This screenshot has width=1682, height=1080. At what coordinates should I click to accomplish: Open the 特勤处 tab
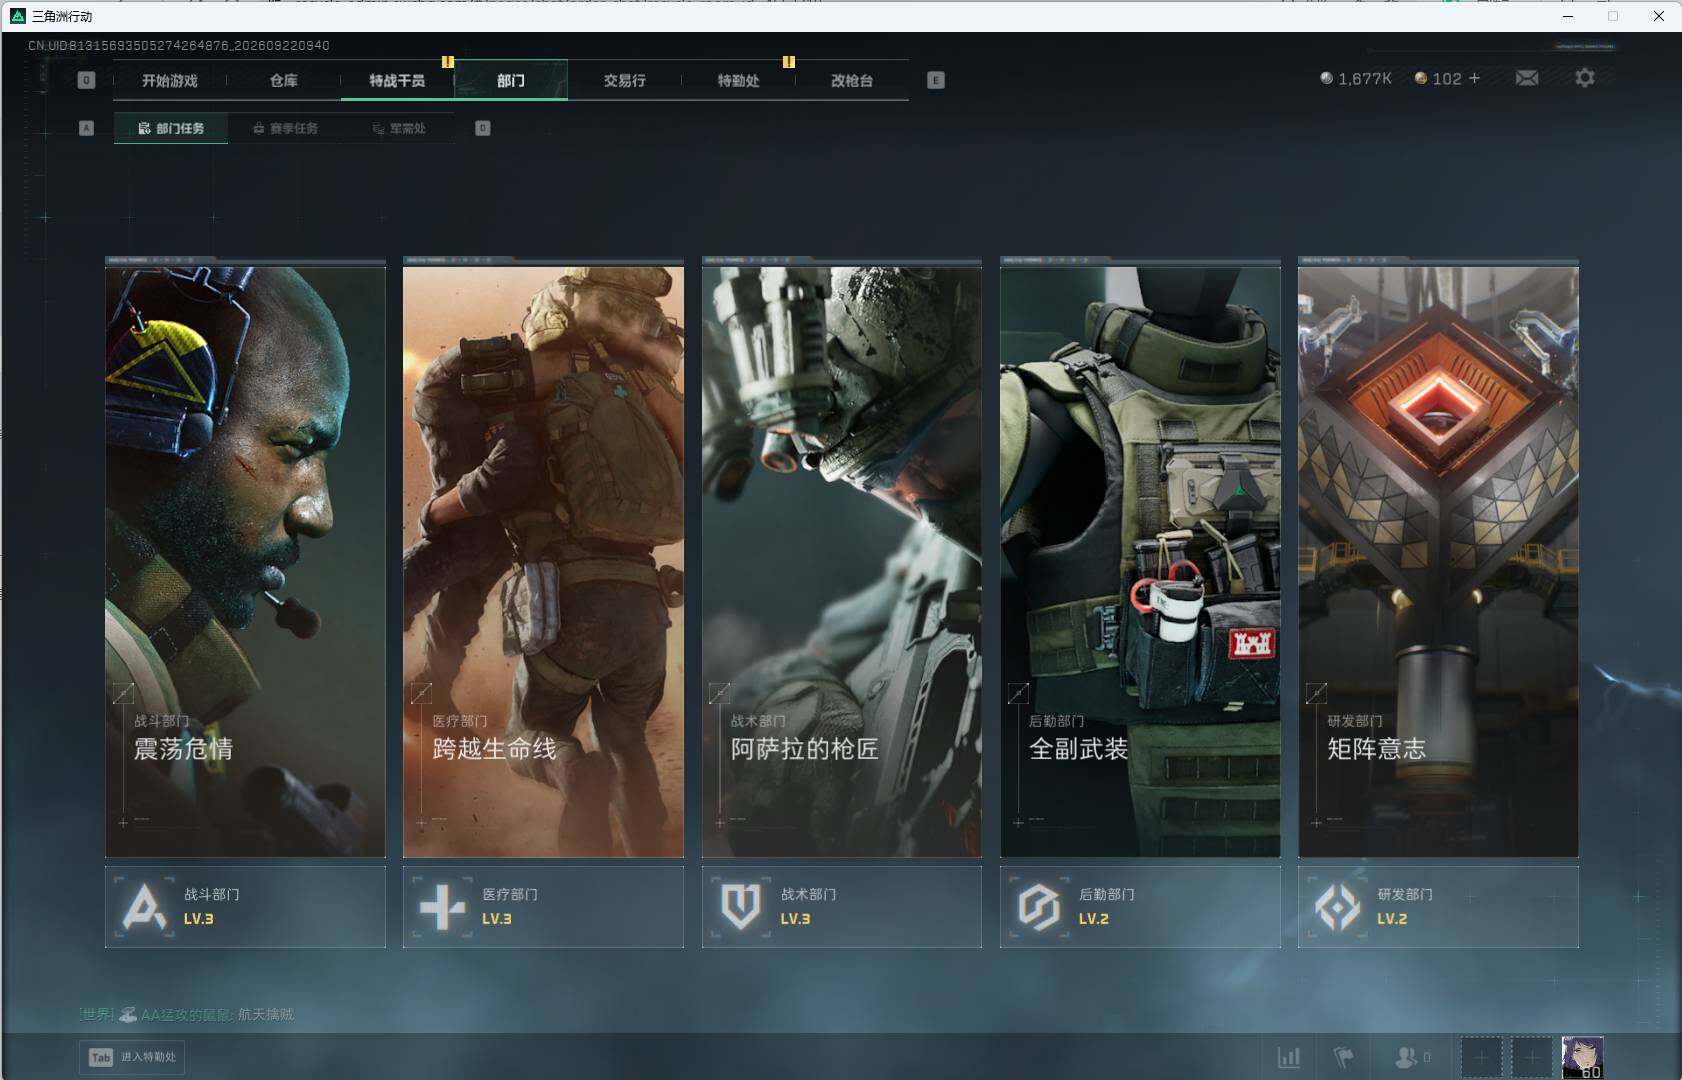[x=738, y=80]
